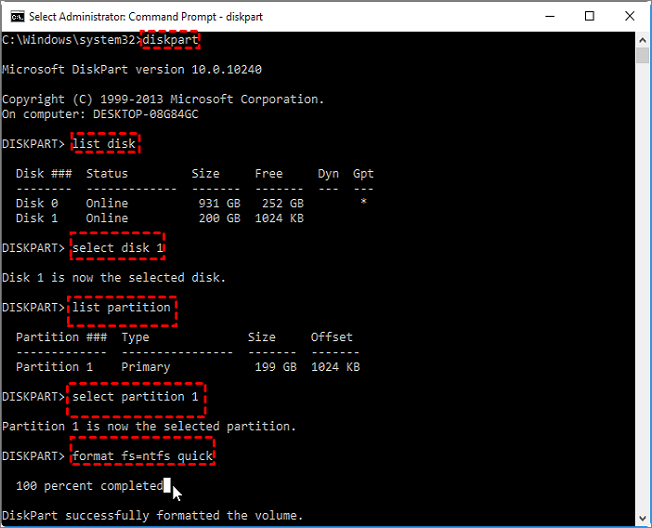Click the highlighted "diskpart" command
652x528 pixels.
point(170,39)
